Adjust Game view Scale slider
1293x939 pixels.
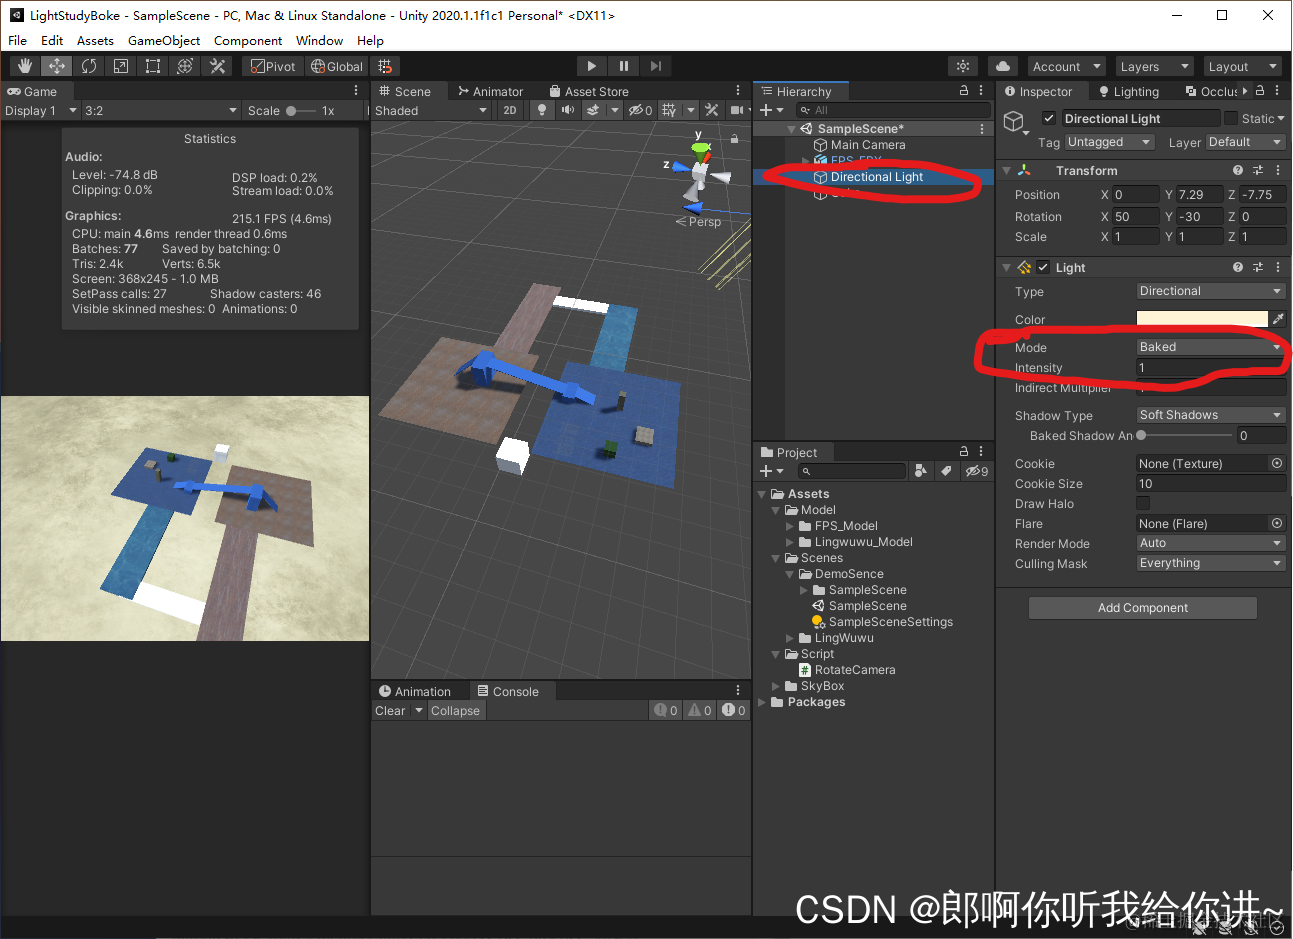300,110
